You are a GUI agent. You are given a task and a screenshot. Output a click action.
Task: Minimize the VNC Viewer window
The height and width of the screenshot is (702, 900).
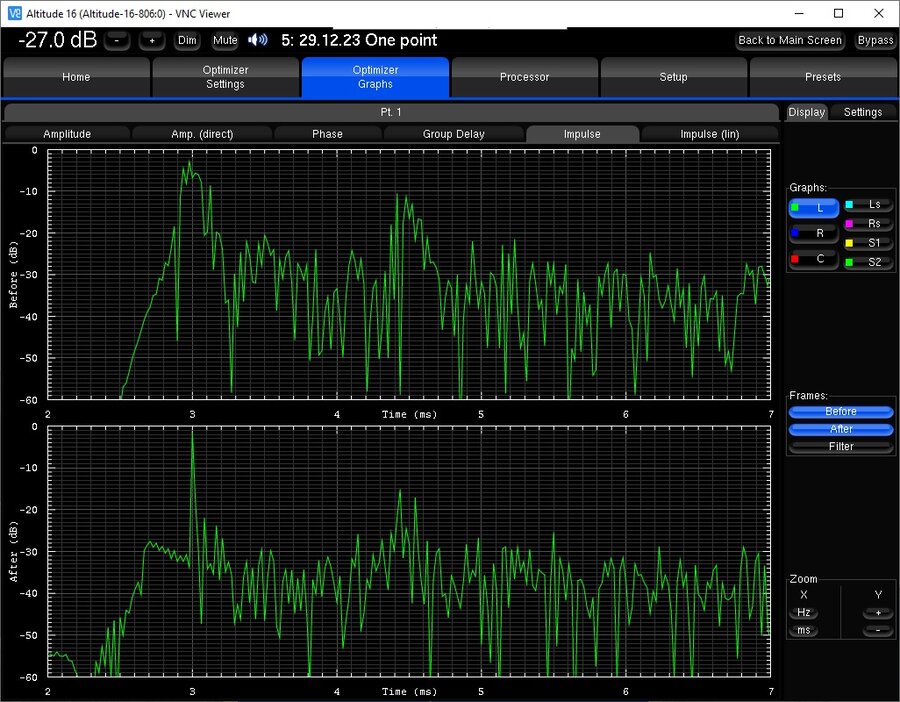[799, 13]
